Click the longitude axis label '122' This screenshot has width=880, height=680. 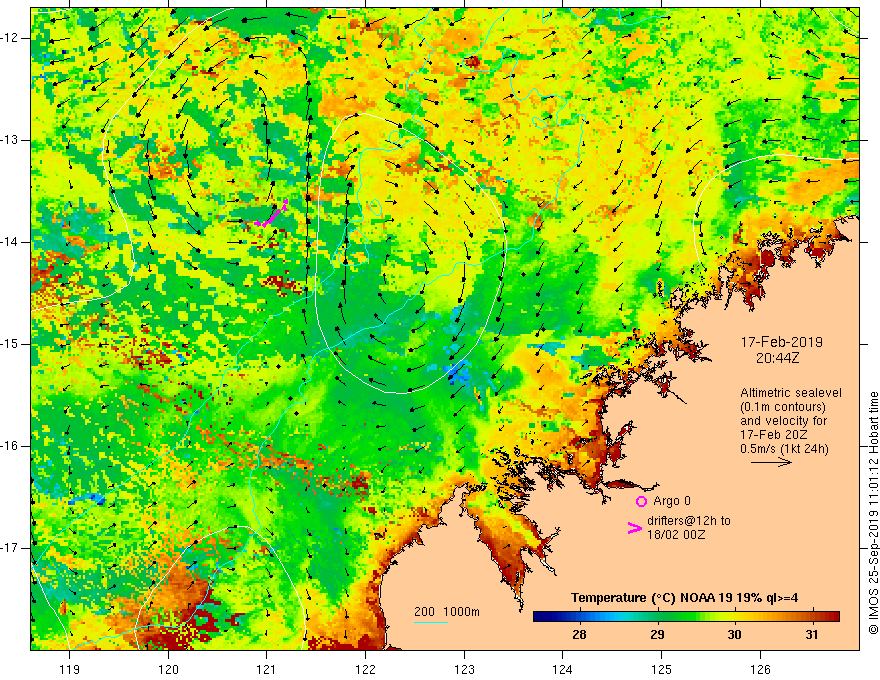click(365, 669)
